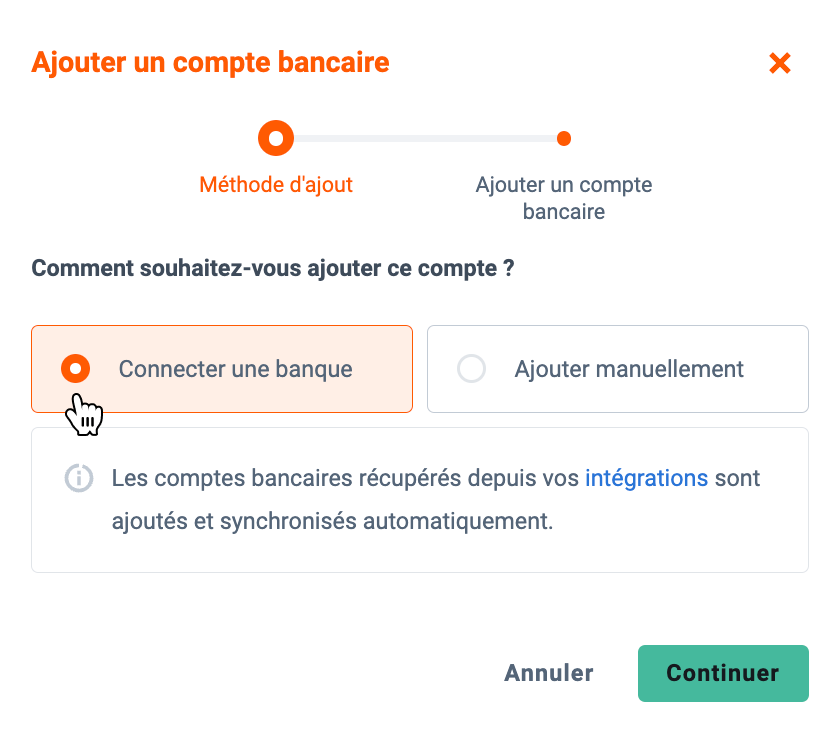Click the 'Ajouter un compte bancaire' dialog title
The width and height of the screenshot is (840, 738).
211,63
